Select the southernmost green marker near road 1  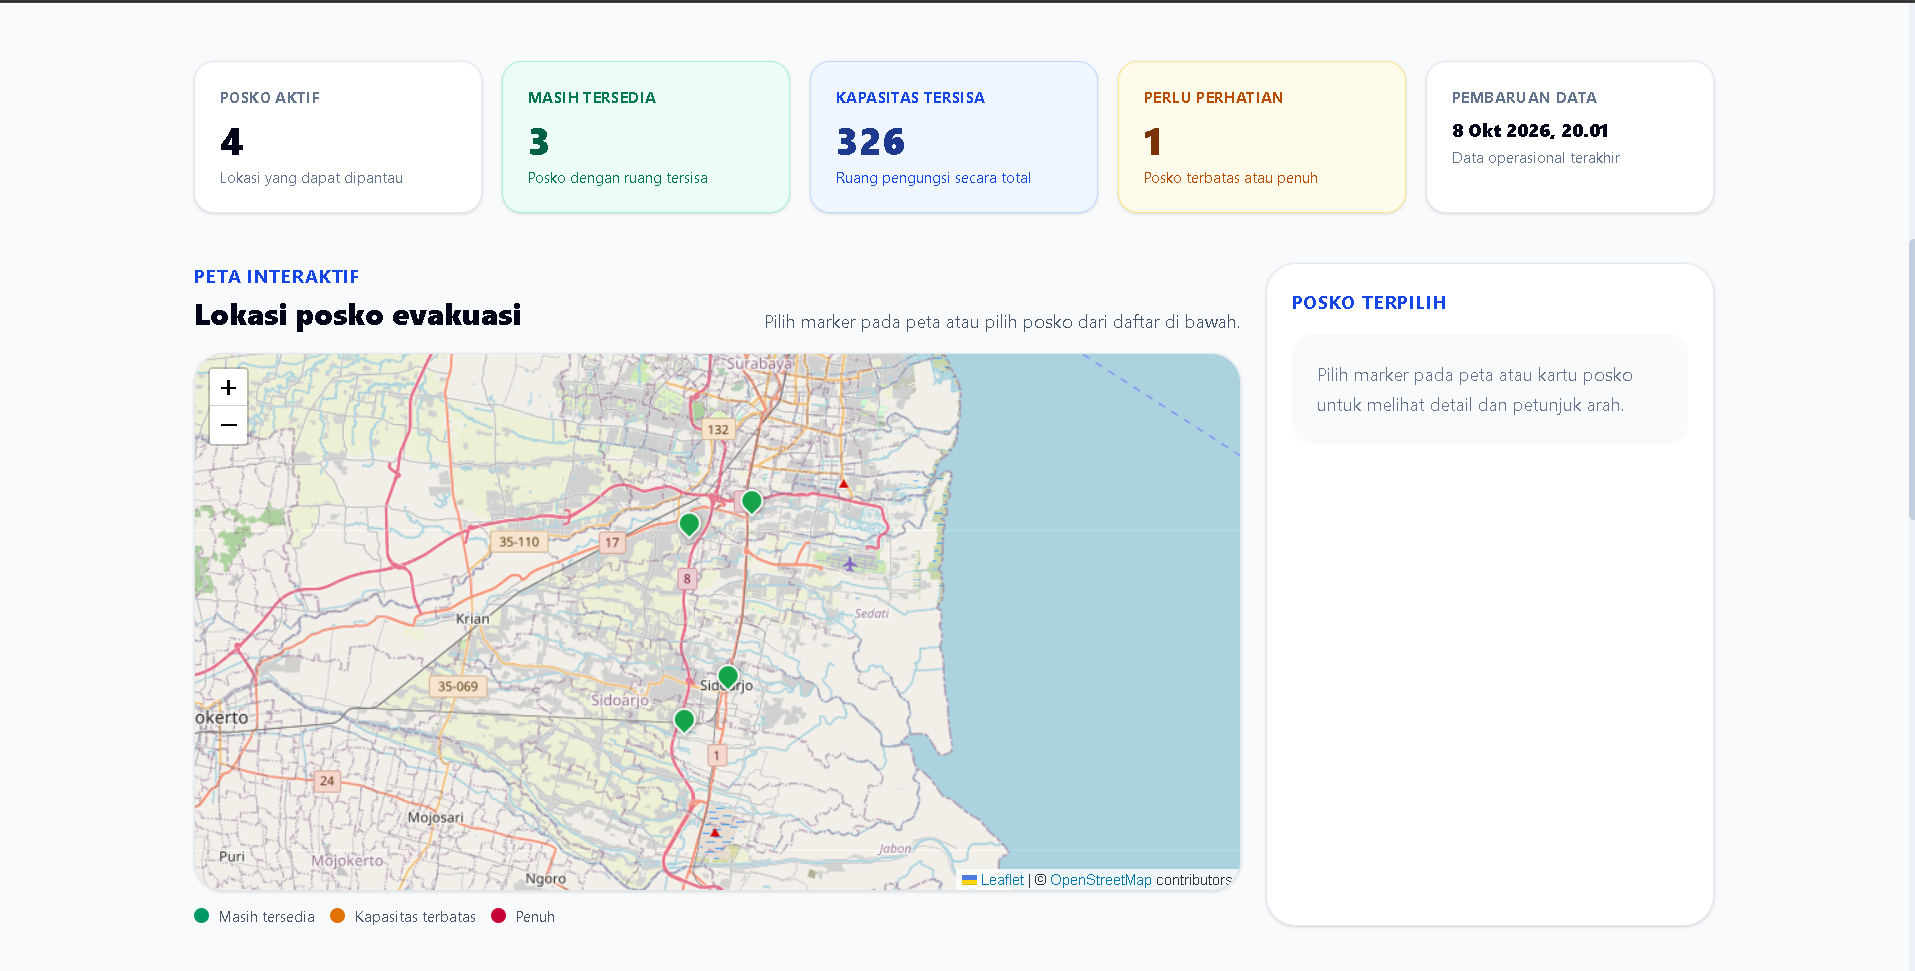point(684,721)
